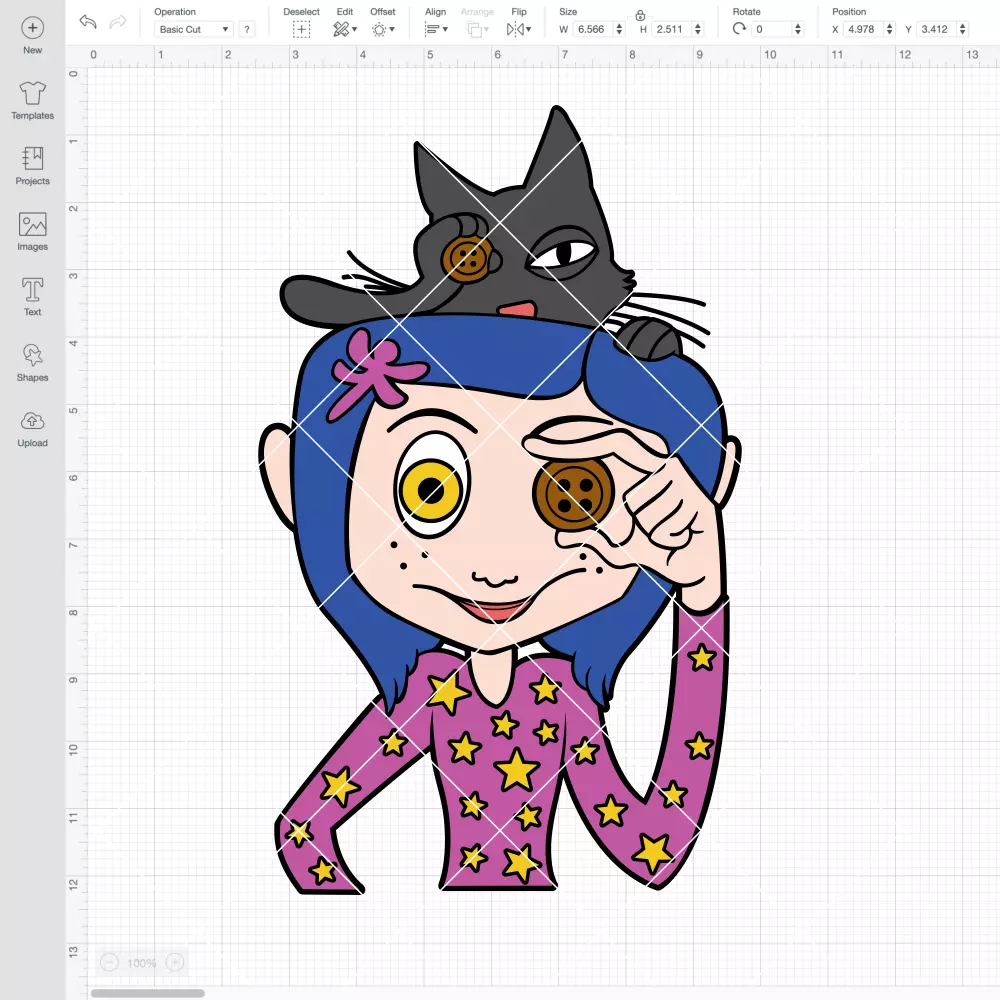Zoom in the canvas
The image size is (1000, 1000).
tap(175, 962)
